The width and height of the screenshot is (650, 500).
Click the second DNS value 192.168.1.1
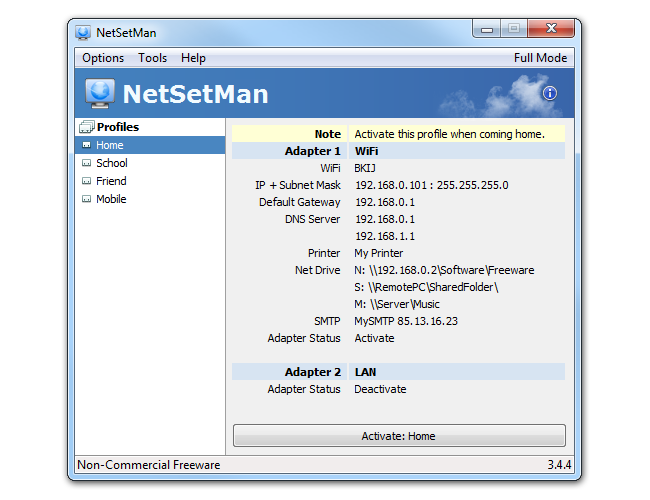pyautogui.click(x=385, y=236)
